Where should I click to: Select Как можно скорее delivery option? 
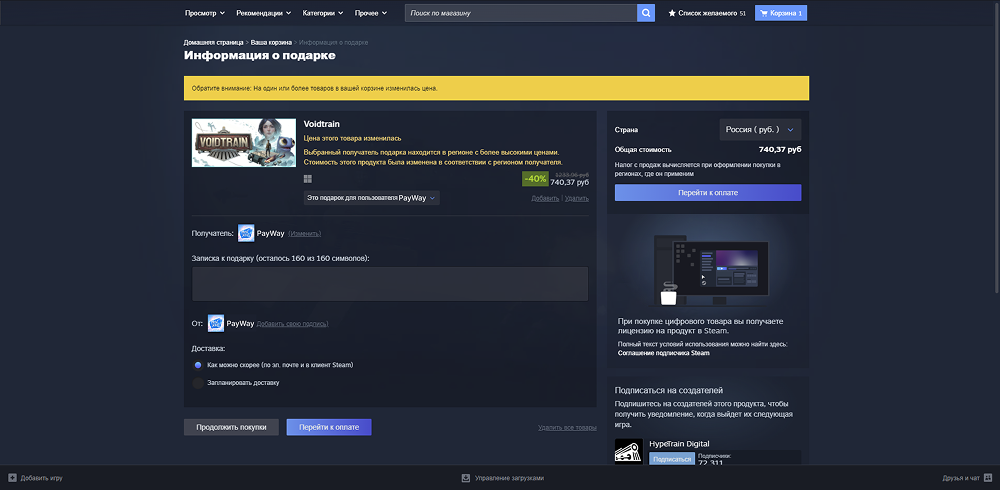[198, 365]
